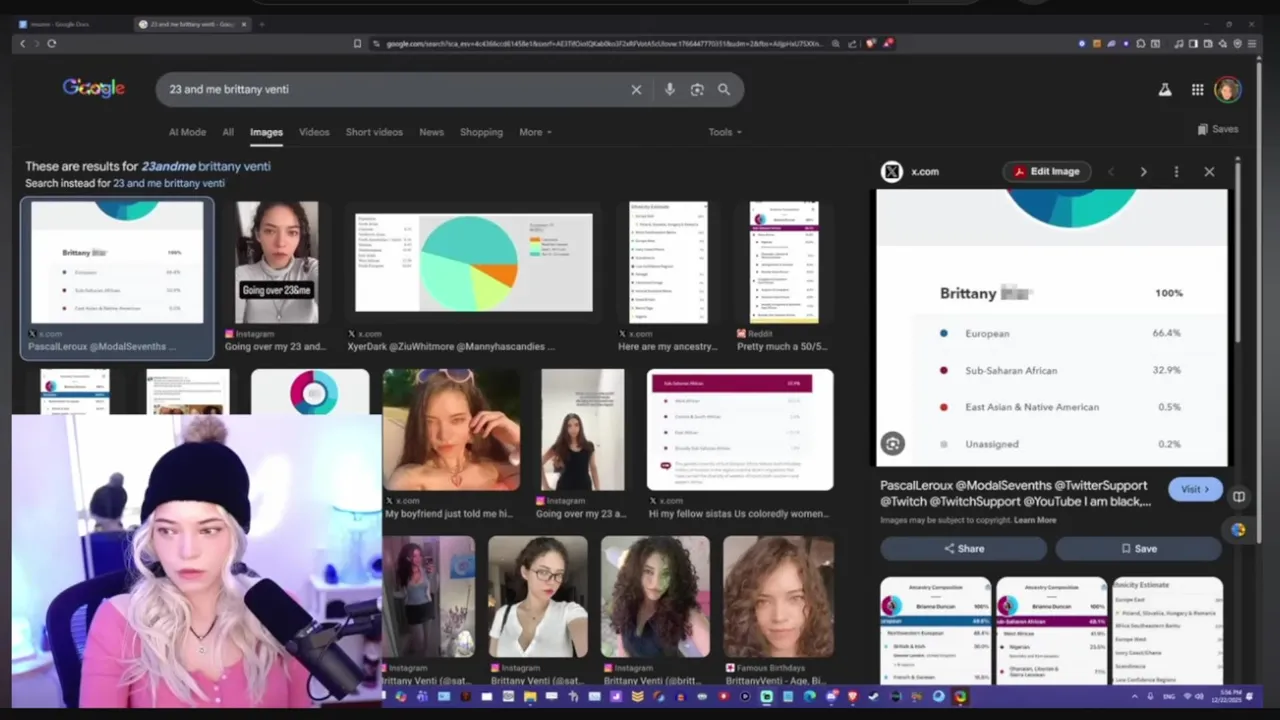This screenshot has width=1280, height=720.
Task: Reload the page in browser
Action: (x=52, y=43)
